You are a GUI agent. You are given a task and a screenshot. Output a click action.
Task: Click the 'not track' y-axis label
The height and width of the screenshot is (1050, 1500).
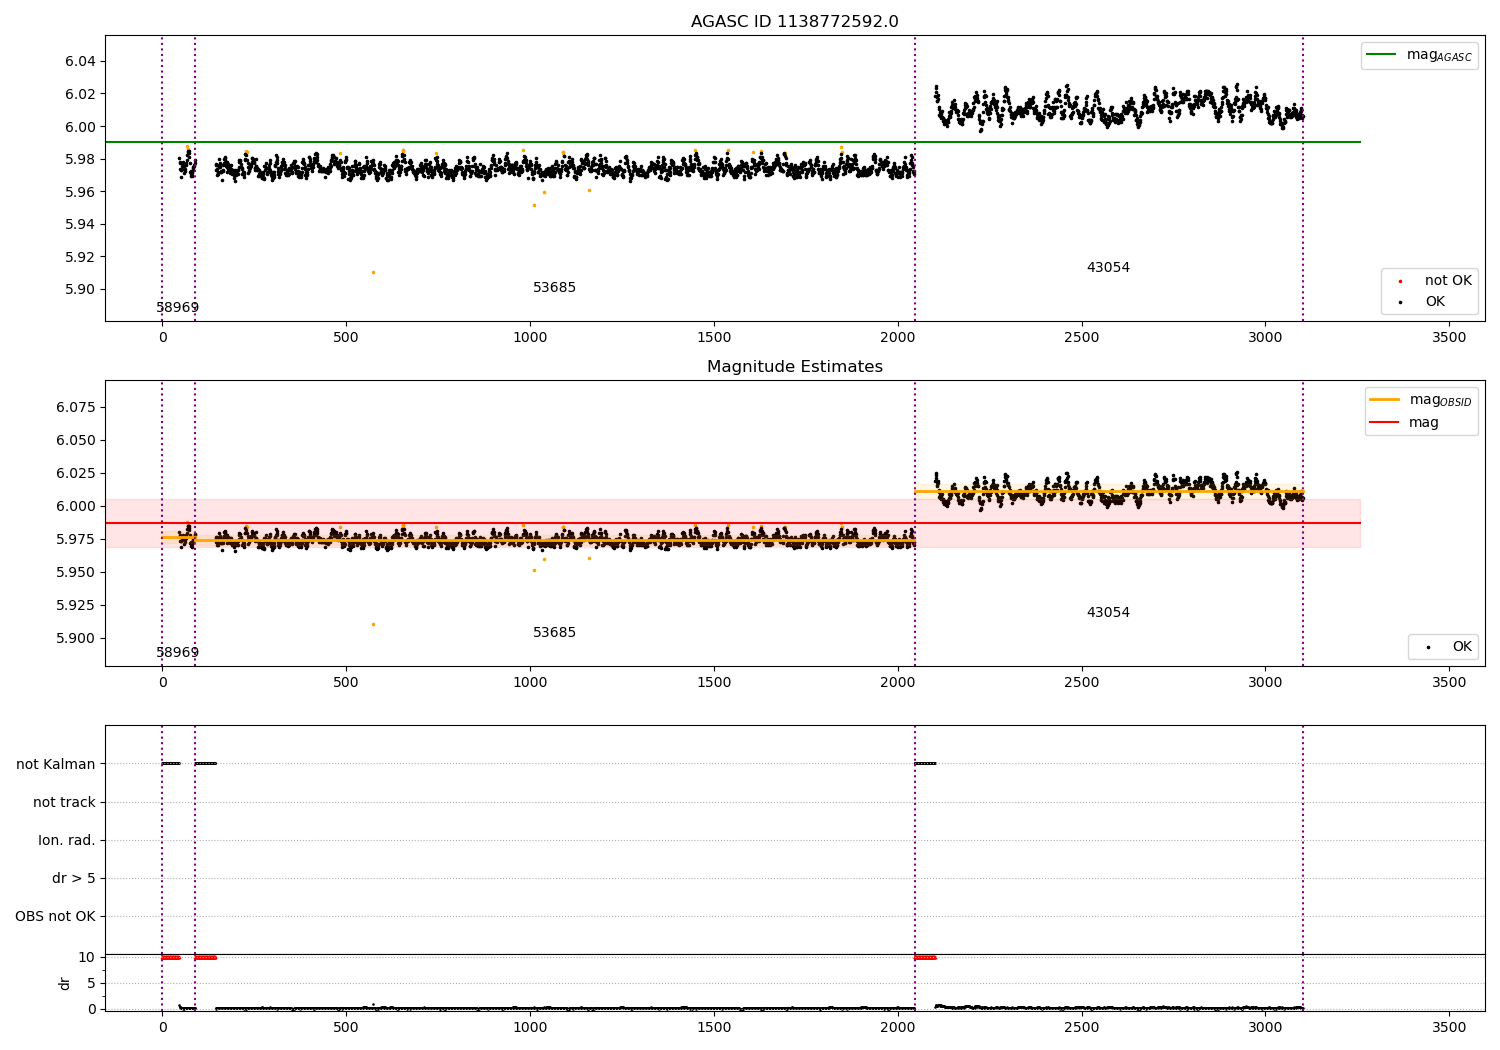(64, 803)
